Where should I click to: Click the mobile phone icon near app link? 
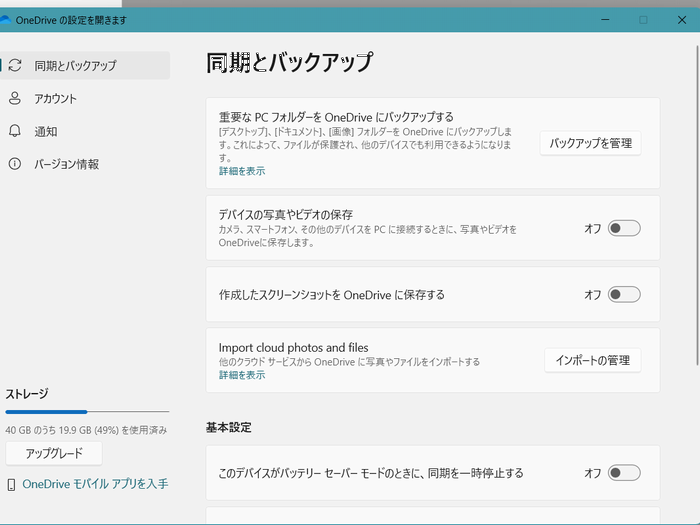click(x=11, y=485)
